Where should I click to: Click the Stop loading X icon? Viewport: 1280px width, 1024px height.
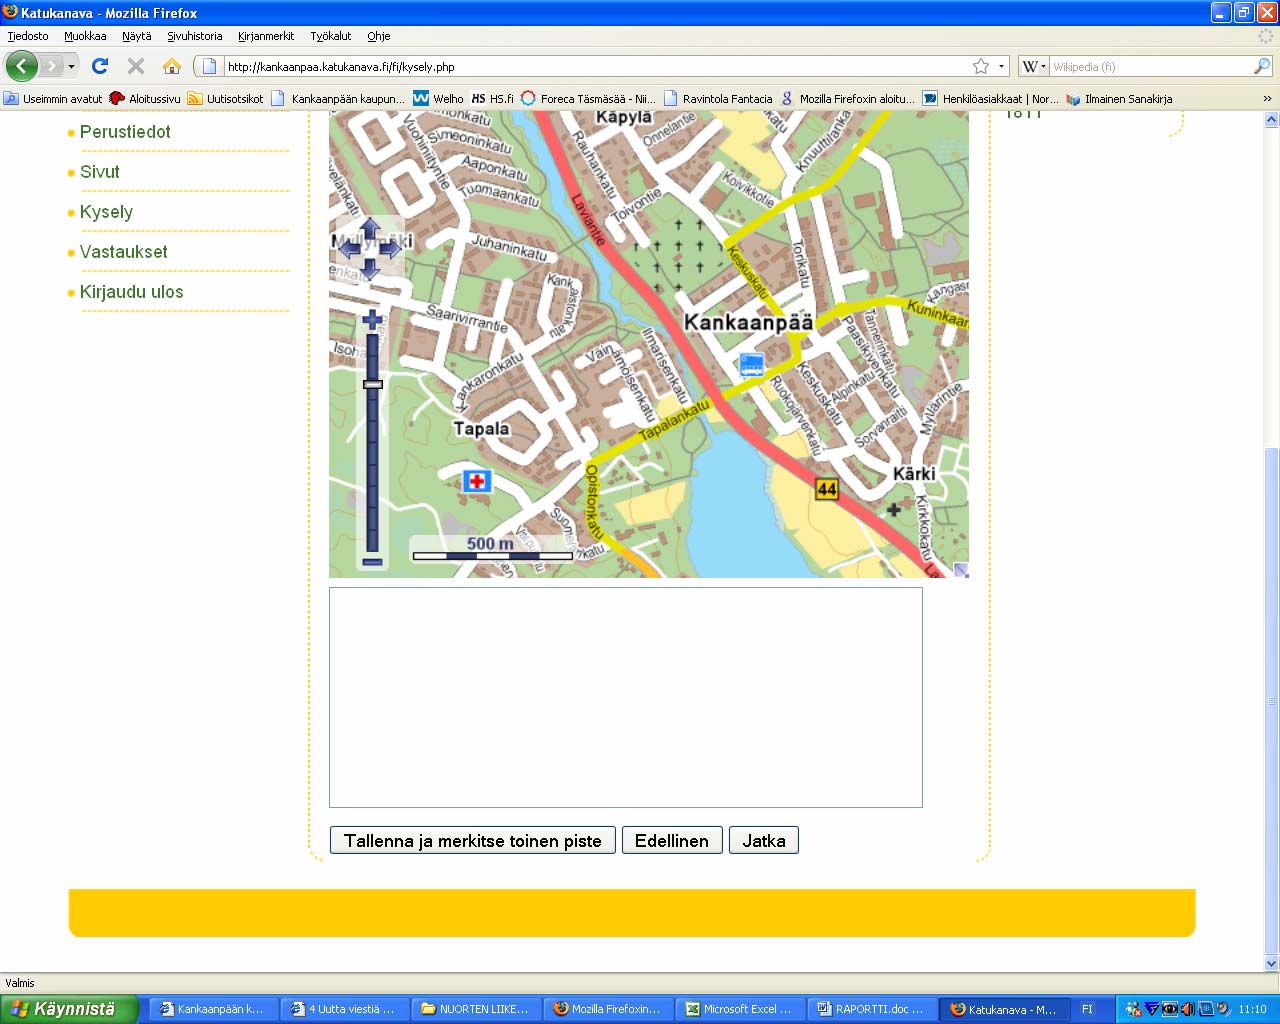pos(136,66)
